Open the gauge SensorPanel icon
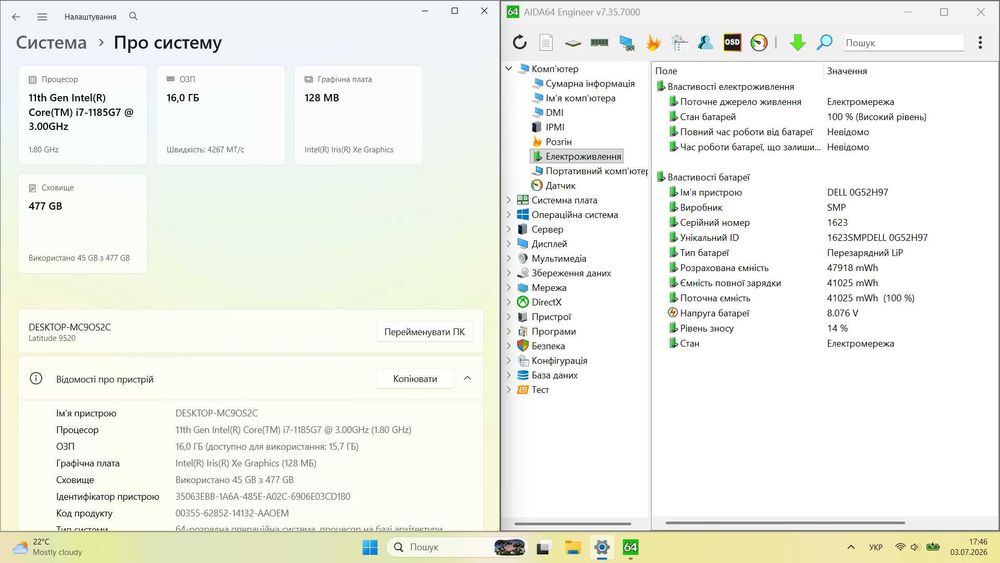The width and height of the screenshot is (1000, 563). tap(759, 43)
